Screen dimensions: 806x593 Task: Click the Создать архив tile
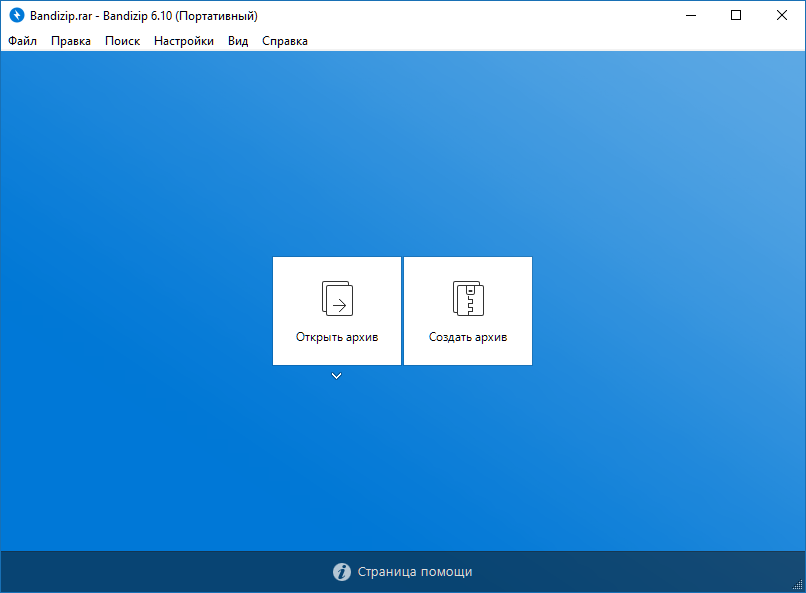(x=468, y=311)
